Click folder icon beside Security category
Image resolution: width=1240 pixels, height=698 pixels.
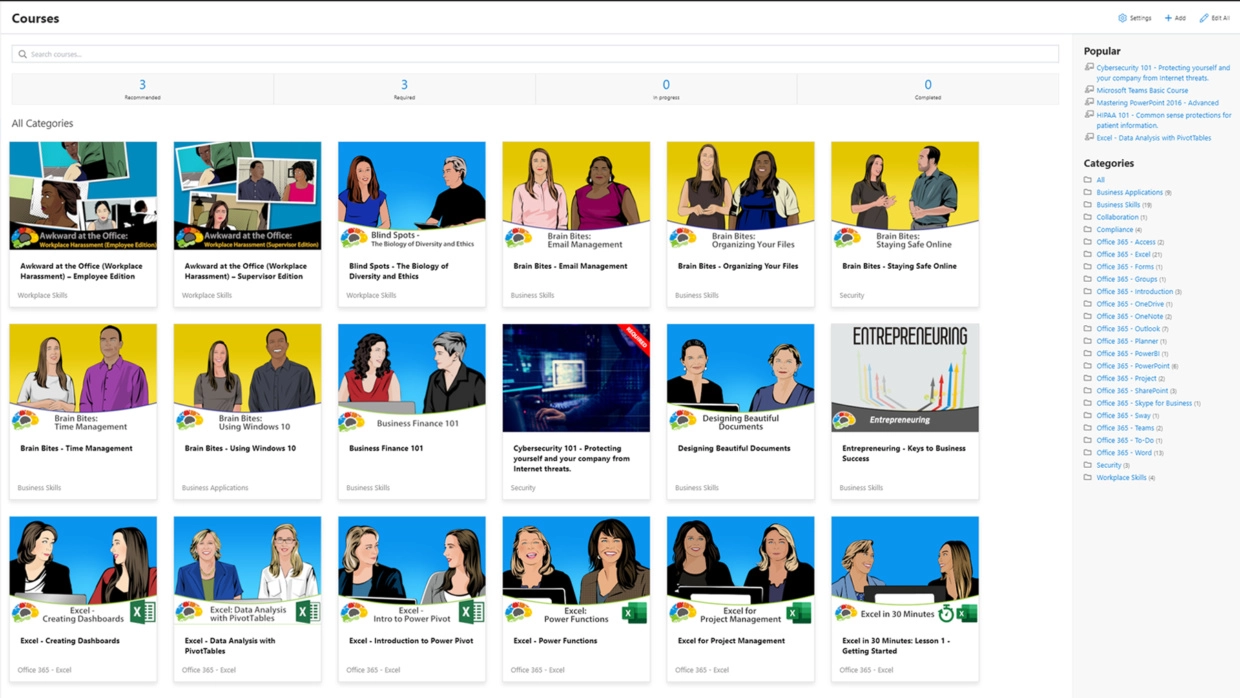coord(1088,465)
